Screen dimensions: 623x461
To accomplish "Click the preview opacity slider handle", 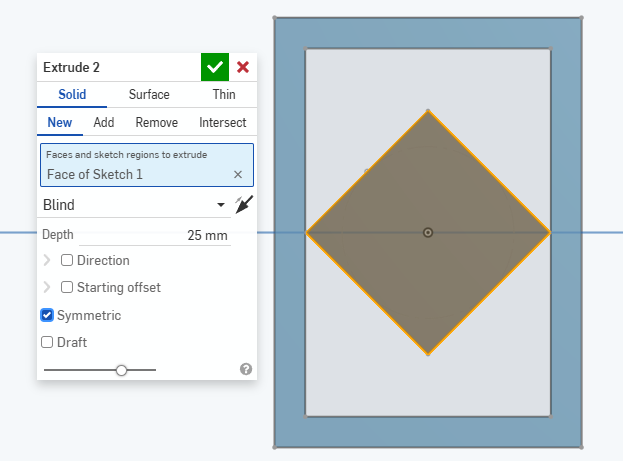I will point(121,370).
